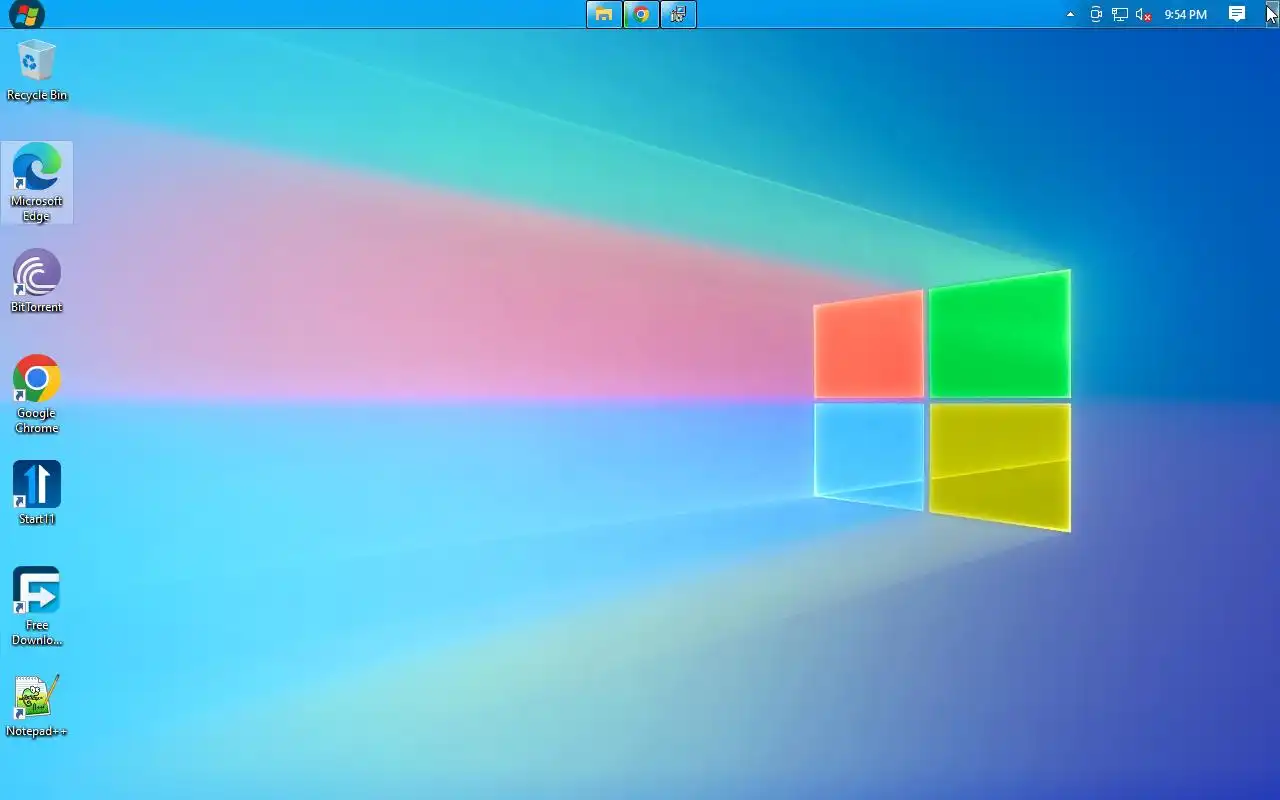1280x800 pixels.
Task: Open File Explorer from the taskbar
Action: tap(604, 14)
